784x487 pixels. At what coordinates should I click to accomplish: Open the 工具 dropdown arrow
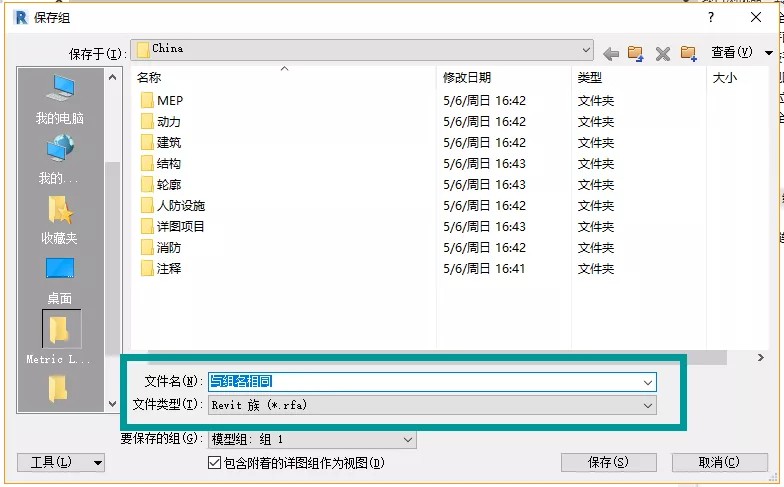(98, 462)
